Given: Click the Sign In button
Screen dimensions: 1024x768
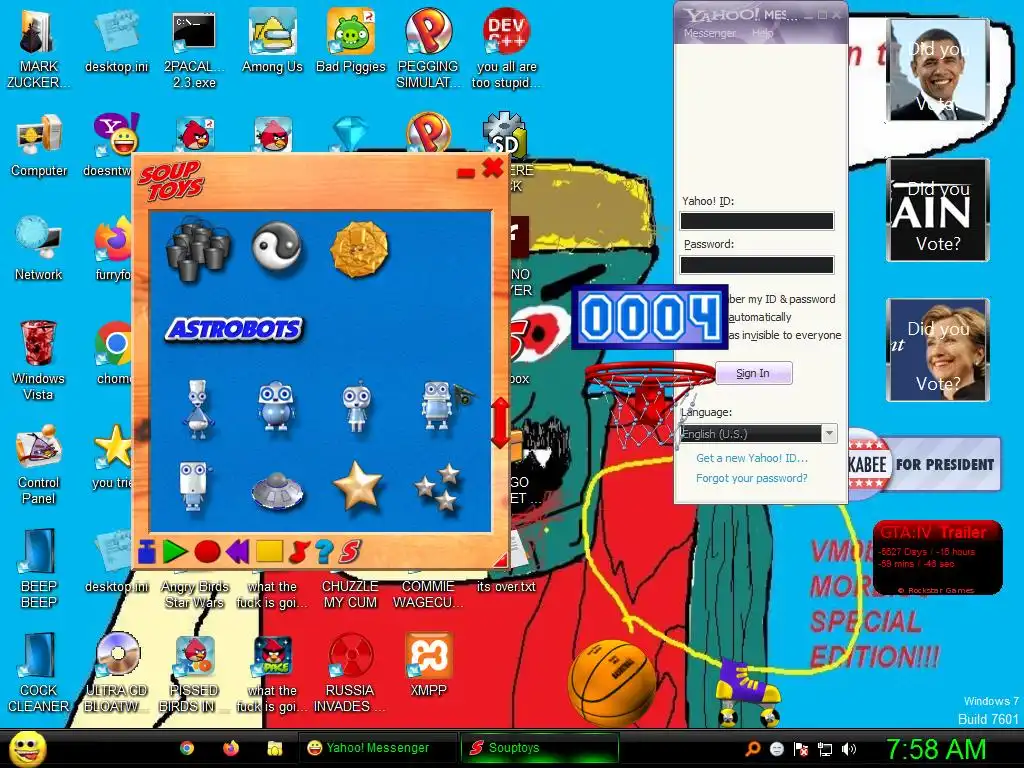Looking at the screenshot, I should click(754, 374).
